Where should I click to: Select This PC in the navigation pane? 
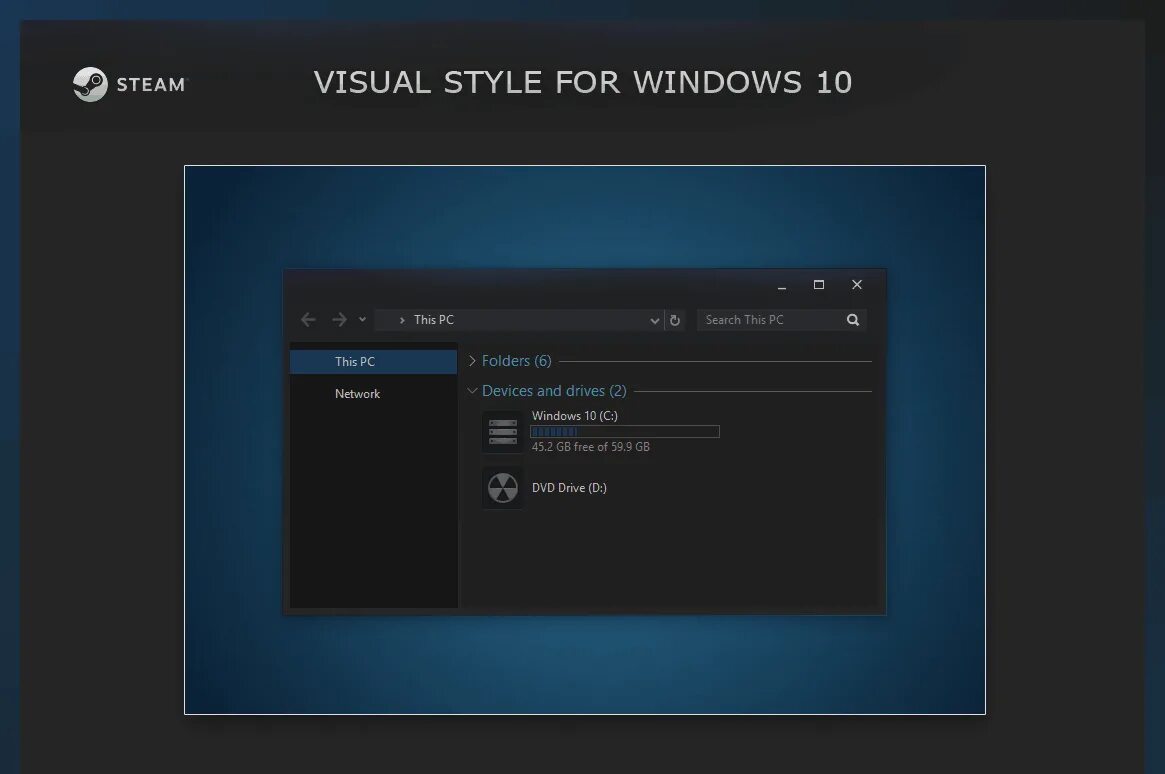click(373, 362)
